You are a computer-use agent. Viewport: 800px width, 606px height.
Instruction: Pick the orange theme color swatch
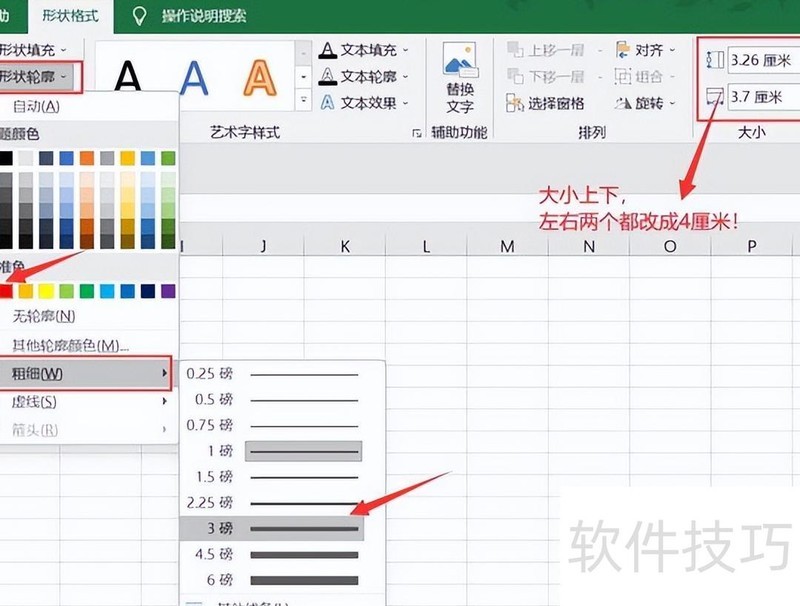[x=87, y=158]
